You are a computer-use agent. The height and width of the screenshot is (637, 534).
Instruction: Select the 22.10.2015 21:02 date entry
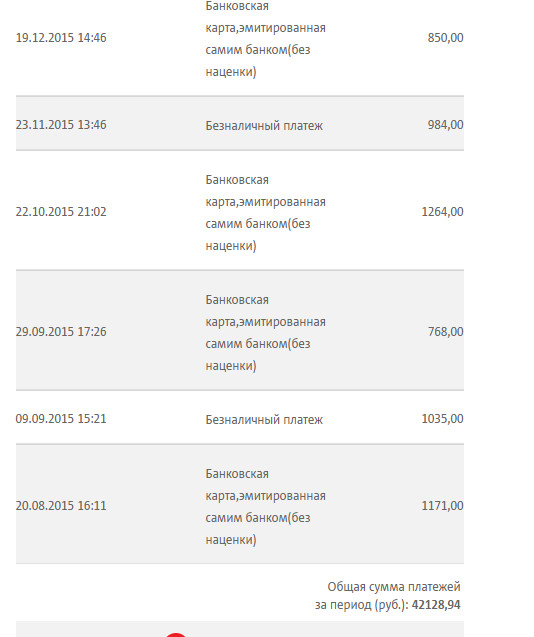click(x=61, y=212)
